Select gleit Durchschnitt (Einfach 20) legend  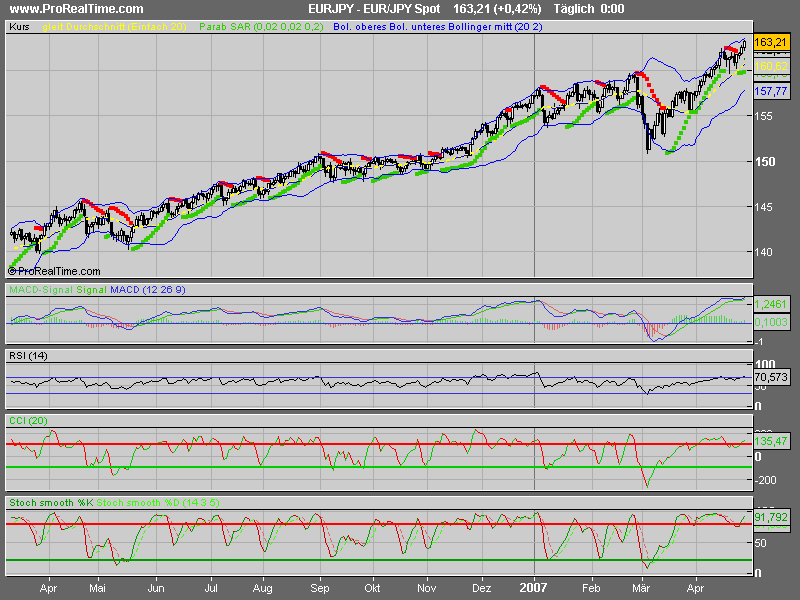(115, 27)
